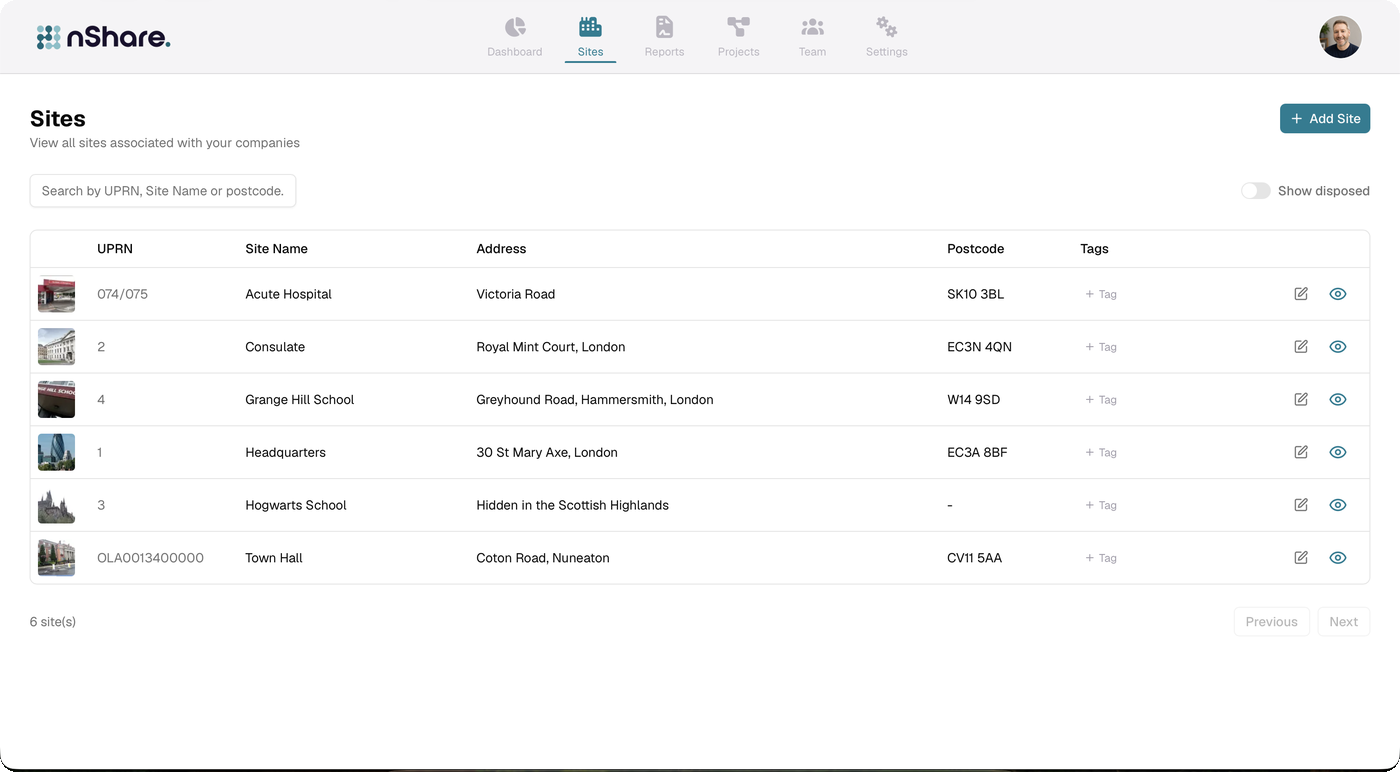
Task: View the Acute Hospital site via eye icon
Action: point(1338,294)
